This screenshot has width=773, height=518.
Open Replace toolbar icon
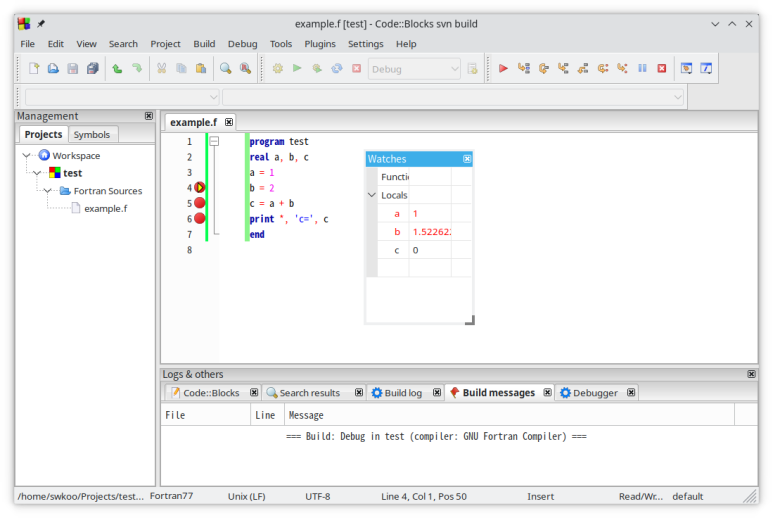(246, 69)
